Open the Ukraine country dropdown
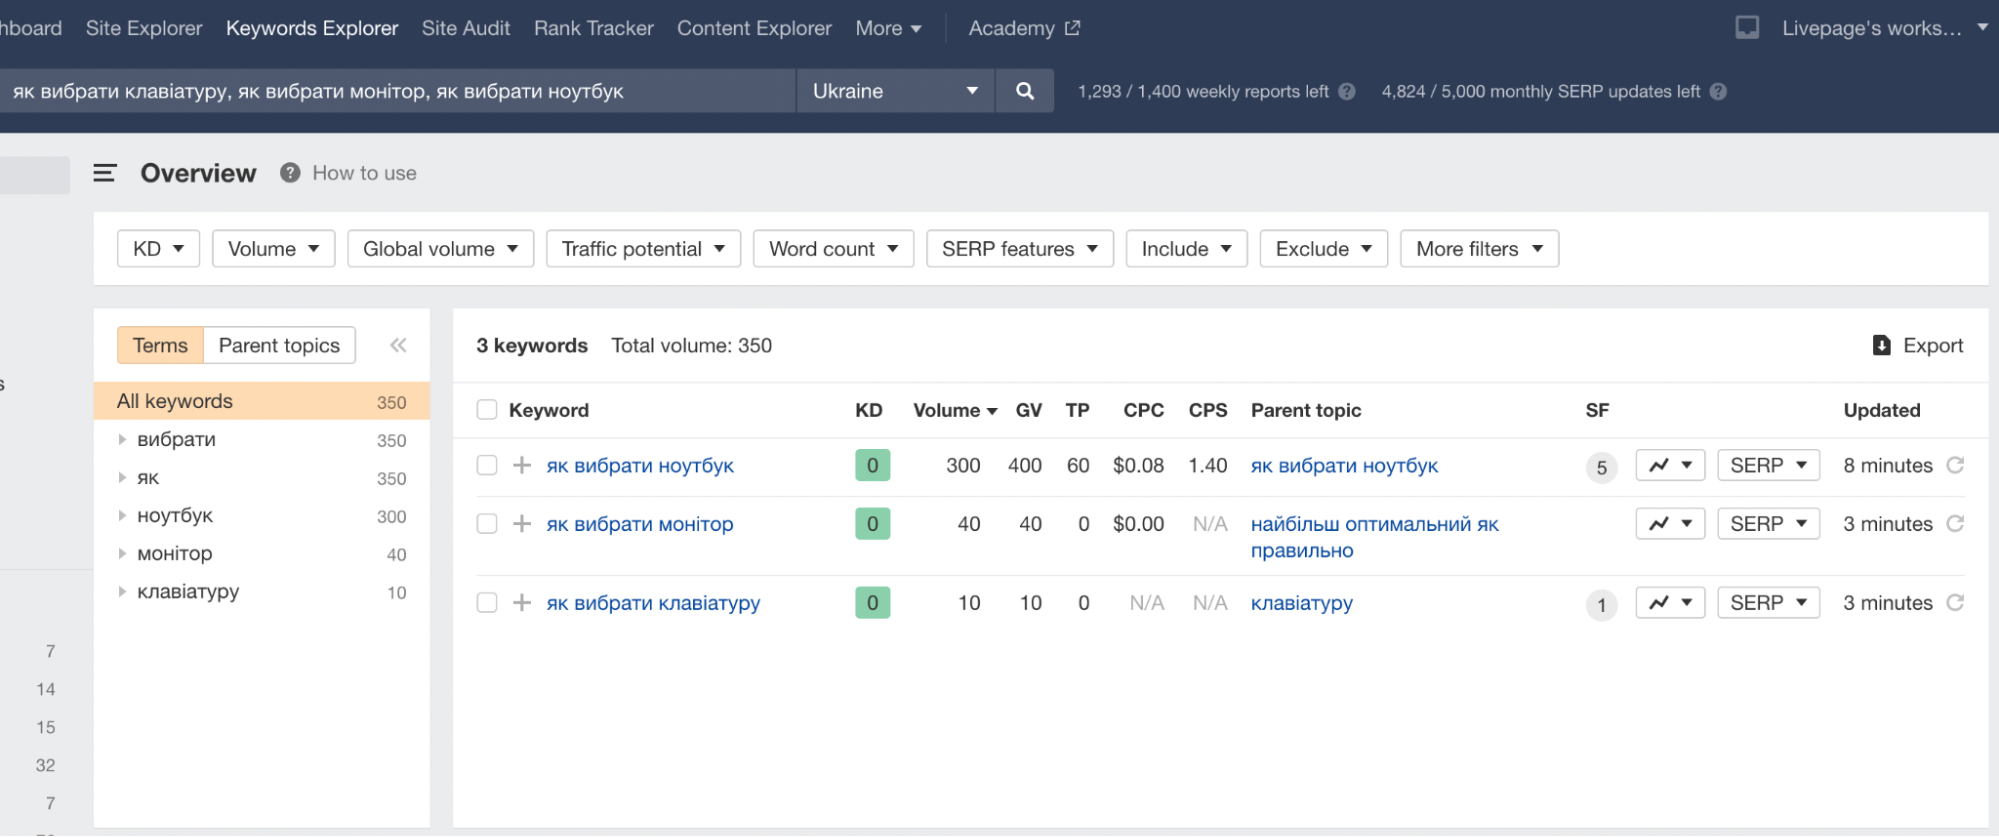Image resolution: width=1999 pixels, height=837 pixels. pos(895,91)
